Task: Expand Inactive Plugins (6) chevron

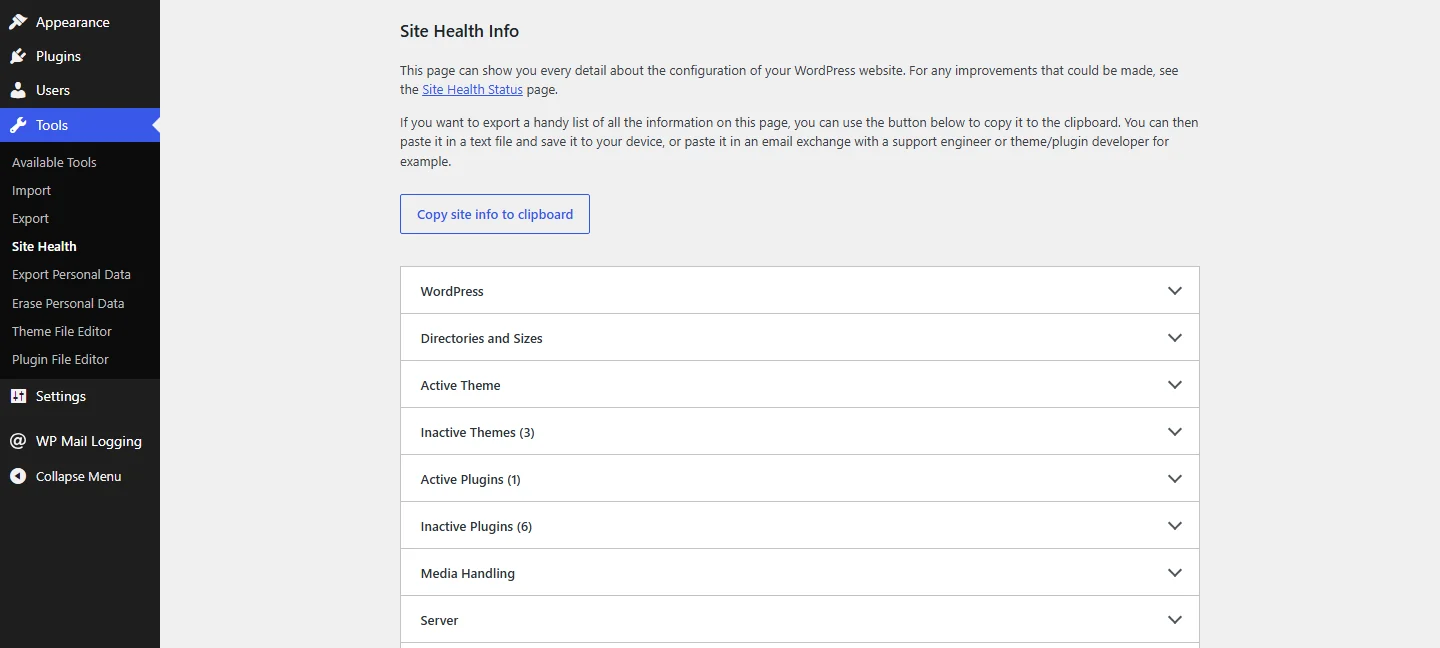Action: point(1175,526)
